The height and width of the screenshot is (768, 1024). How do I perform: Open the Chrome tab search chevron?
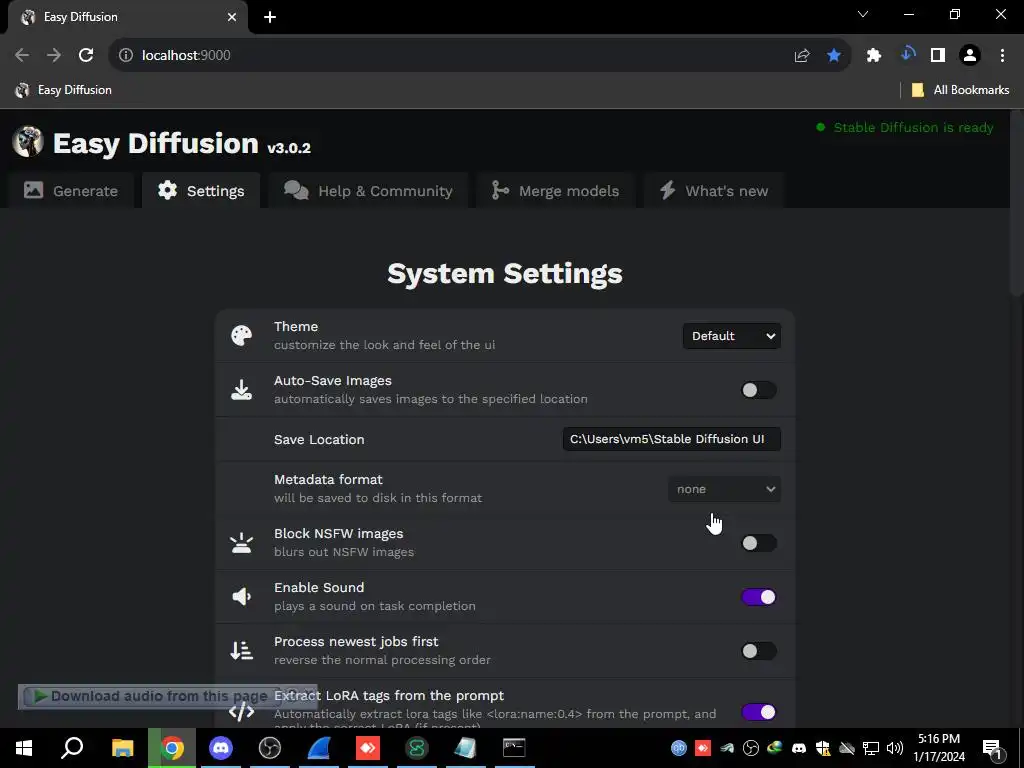[863, 14]
